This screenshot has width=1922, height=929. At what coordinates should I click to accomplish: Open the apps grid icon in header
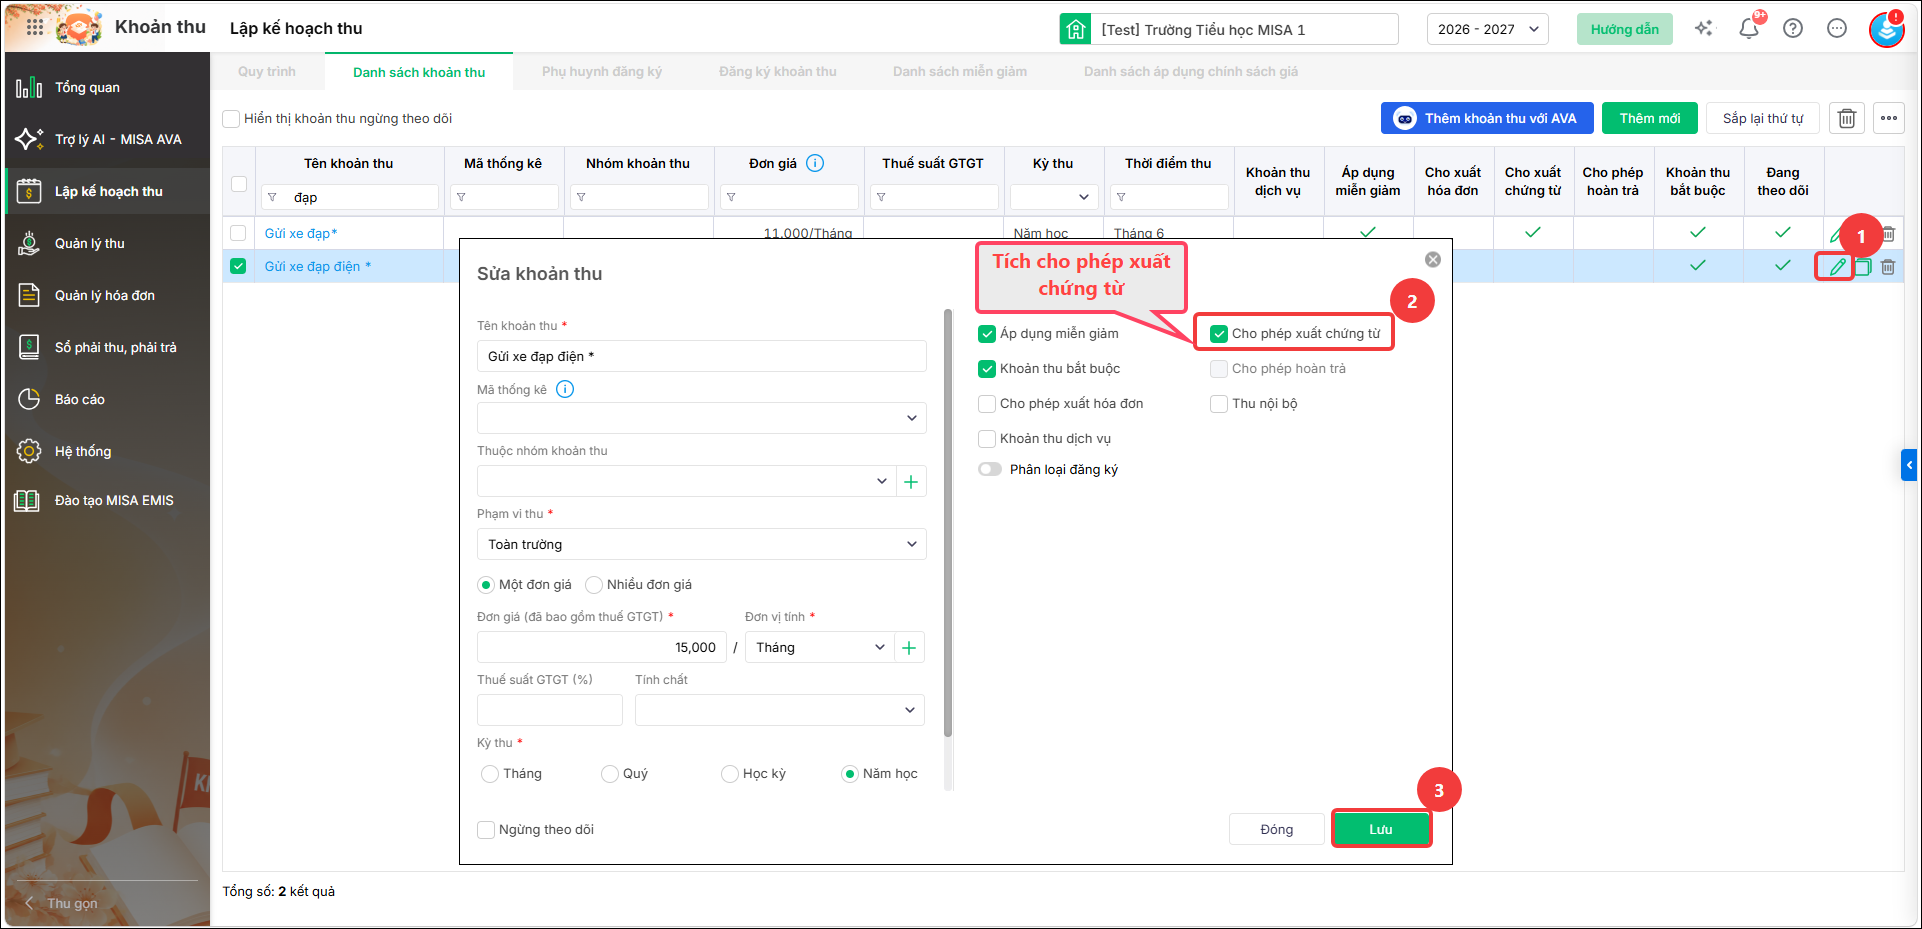(x=35, y=28)
